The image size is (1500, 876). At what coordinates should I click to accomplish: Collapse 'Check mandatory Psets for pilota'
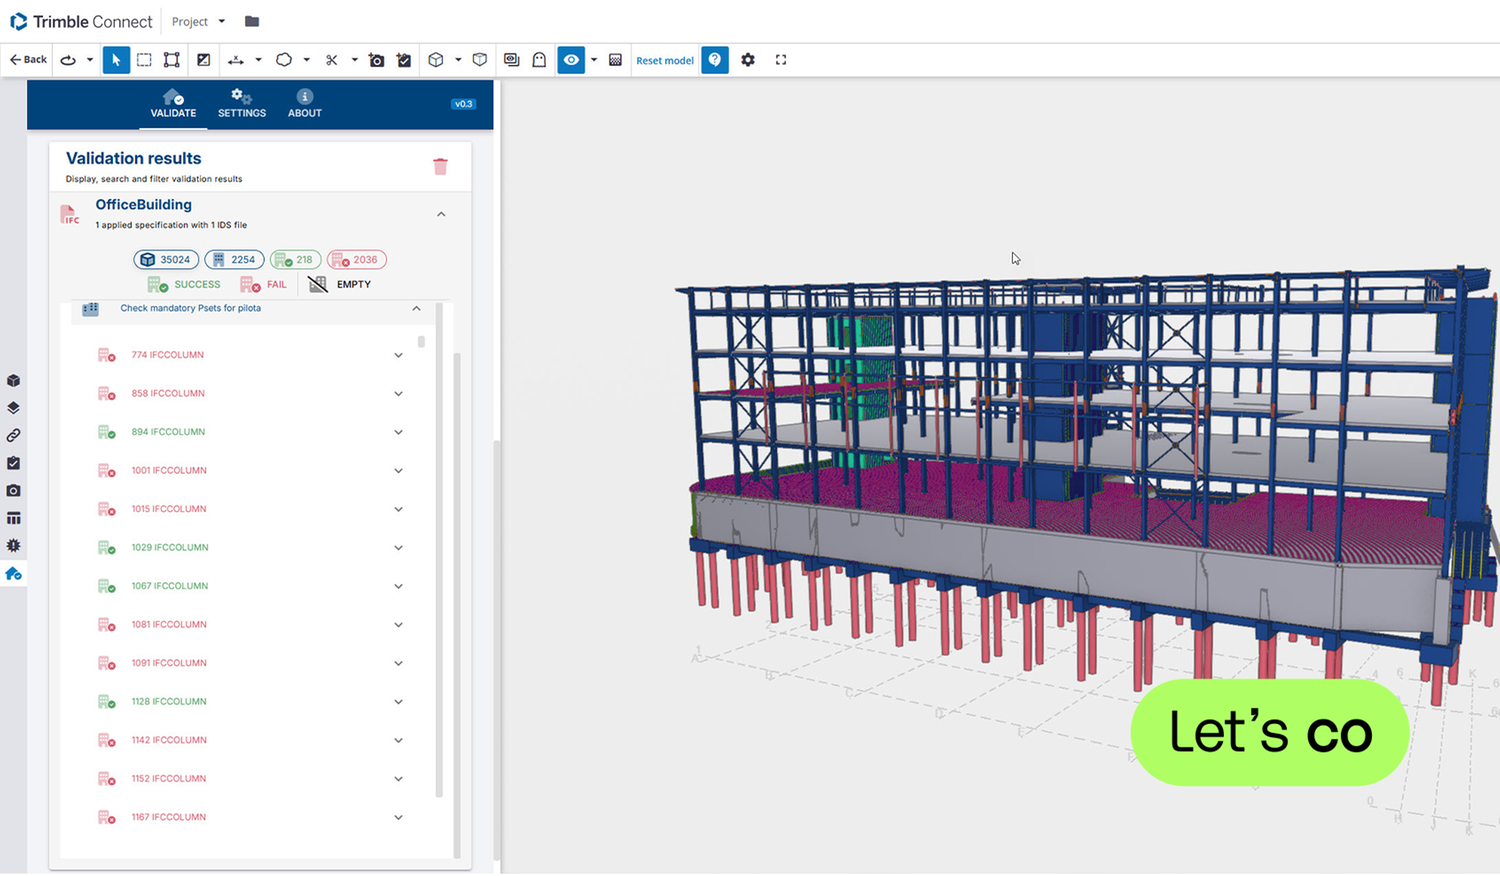(416, 308)
